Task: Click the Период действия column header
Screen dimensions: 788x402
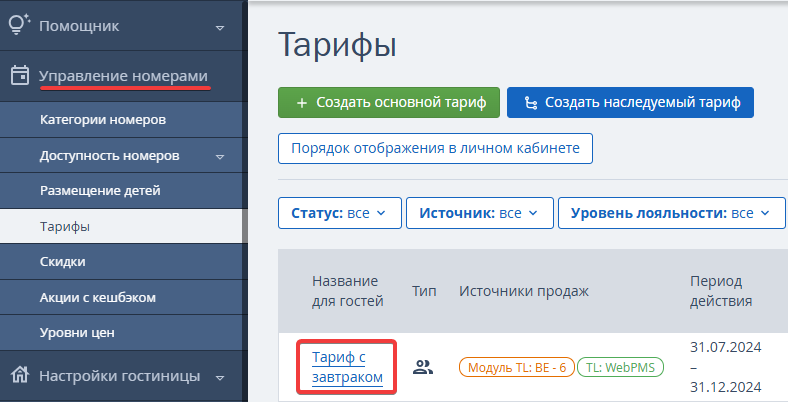Action: point(721,291)
